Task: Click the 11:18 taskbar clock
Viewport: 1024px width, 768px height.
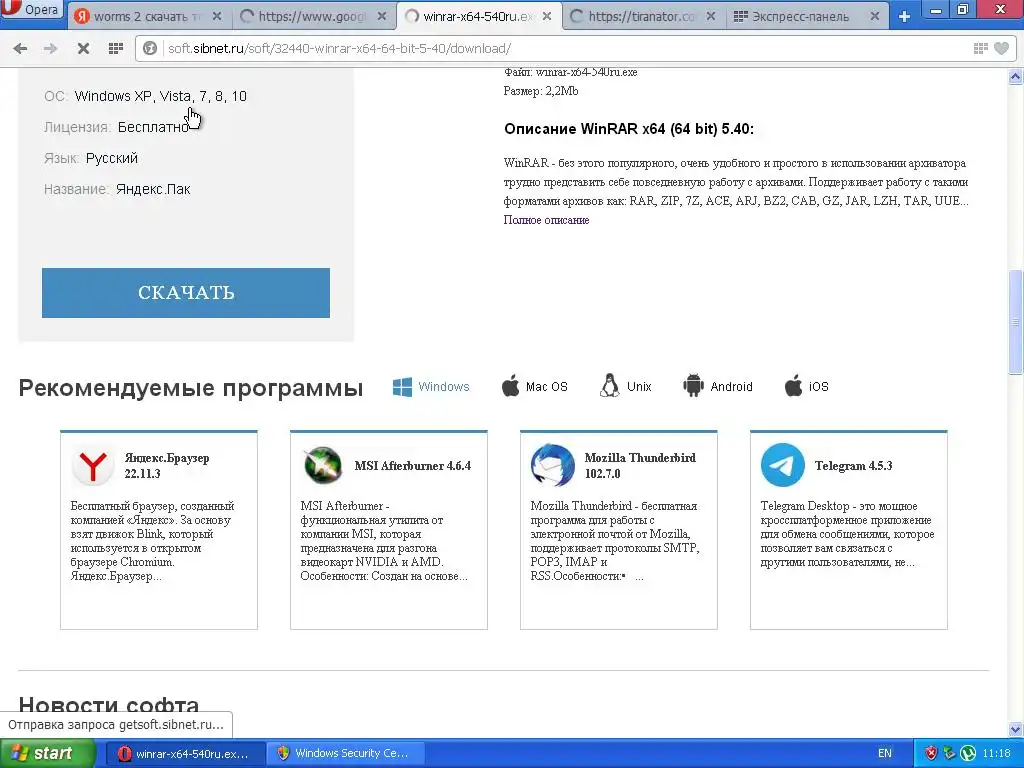Action: click(x=995, y=754)
